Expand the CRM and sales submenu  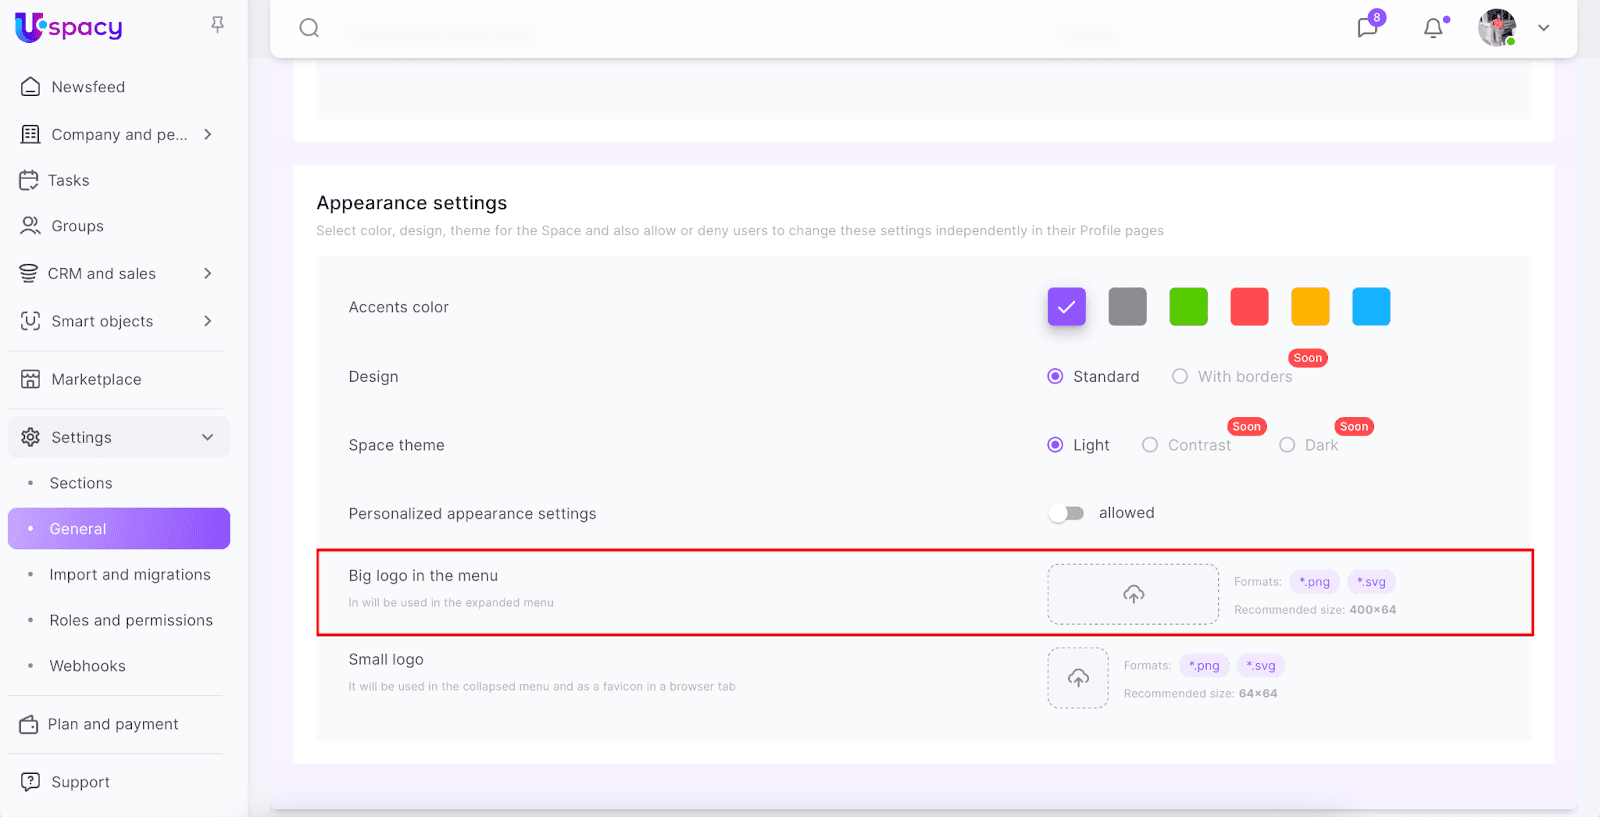click(x=208, y=273)
